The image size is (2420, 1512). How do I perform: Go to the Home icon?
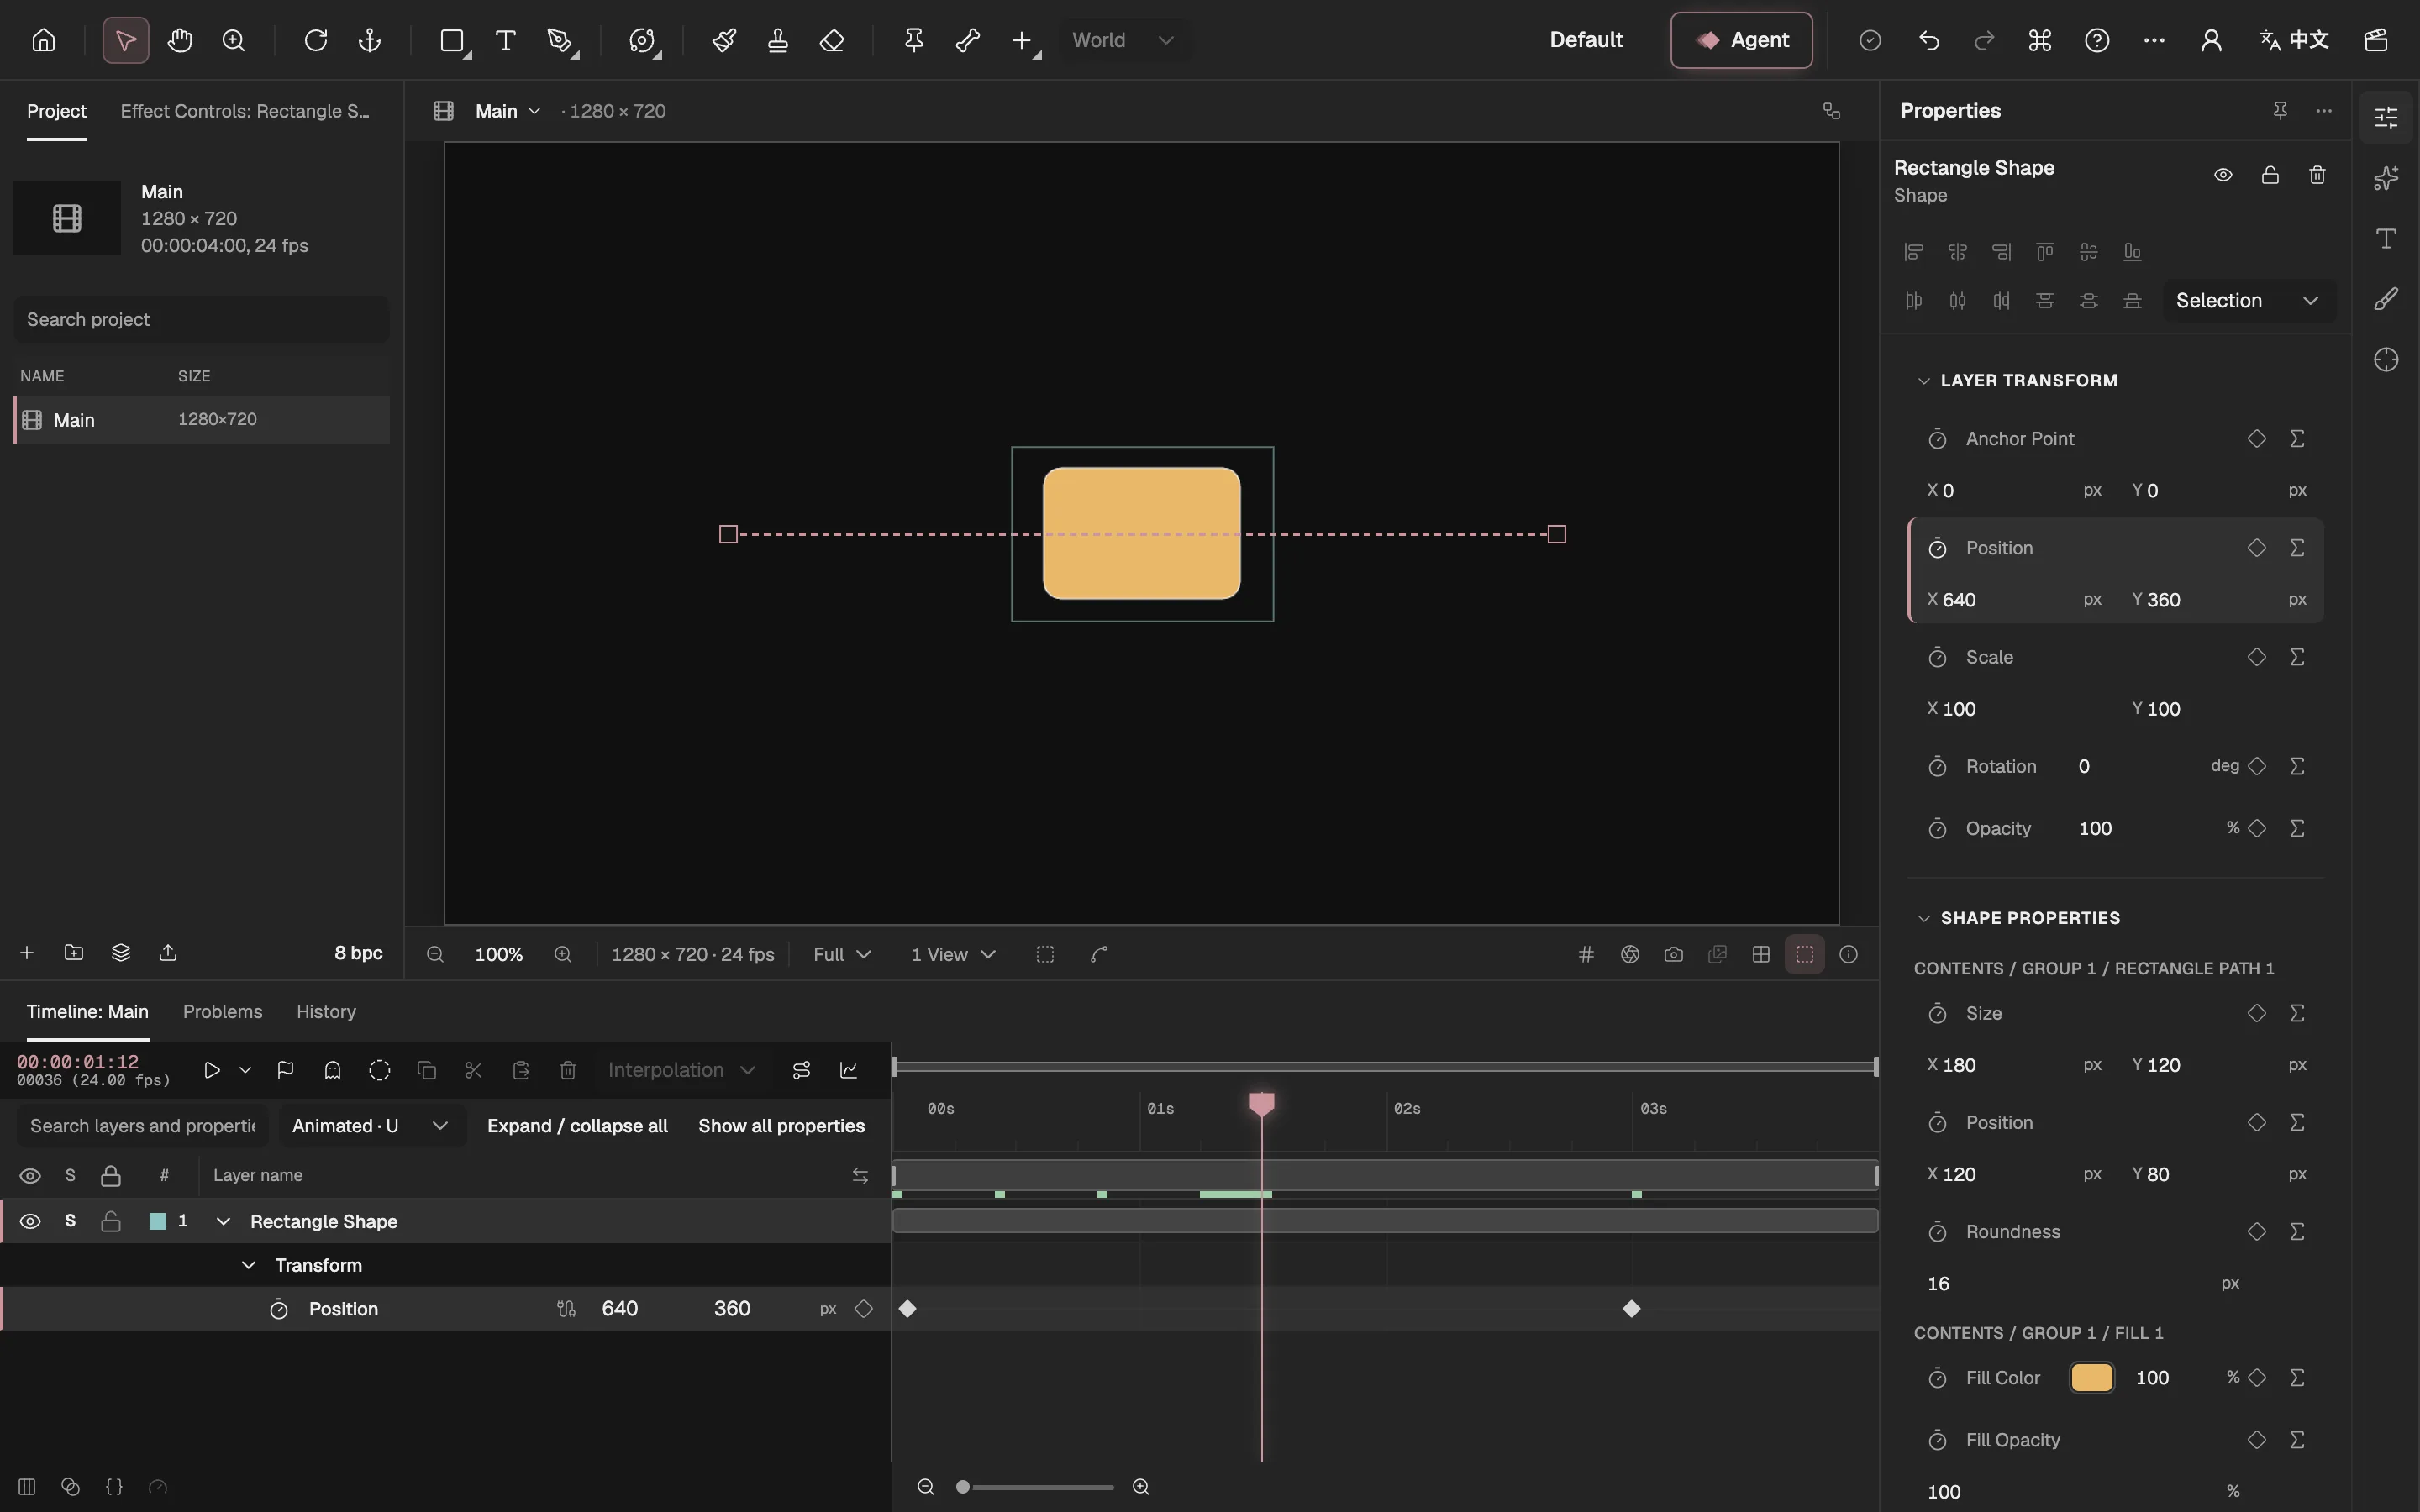coord(43,40)
